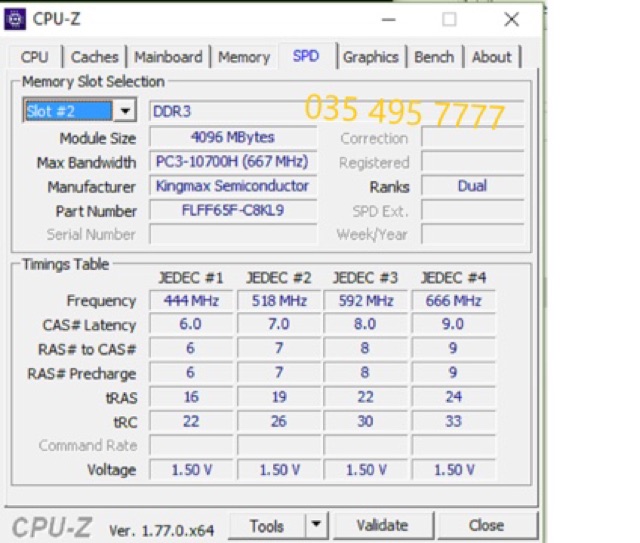This screenshot has height=543, width=640.
Task: Click the Timings Table group label
Action: click(x=66, y=264)
